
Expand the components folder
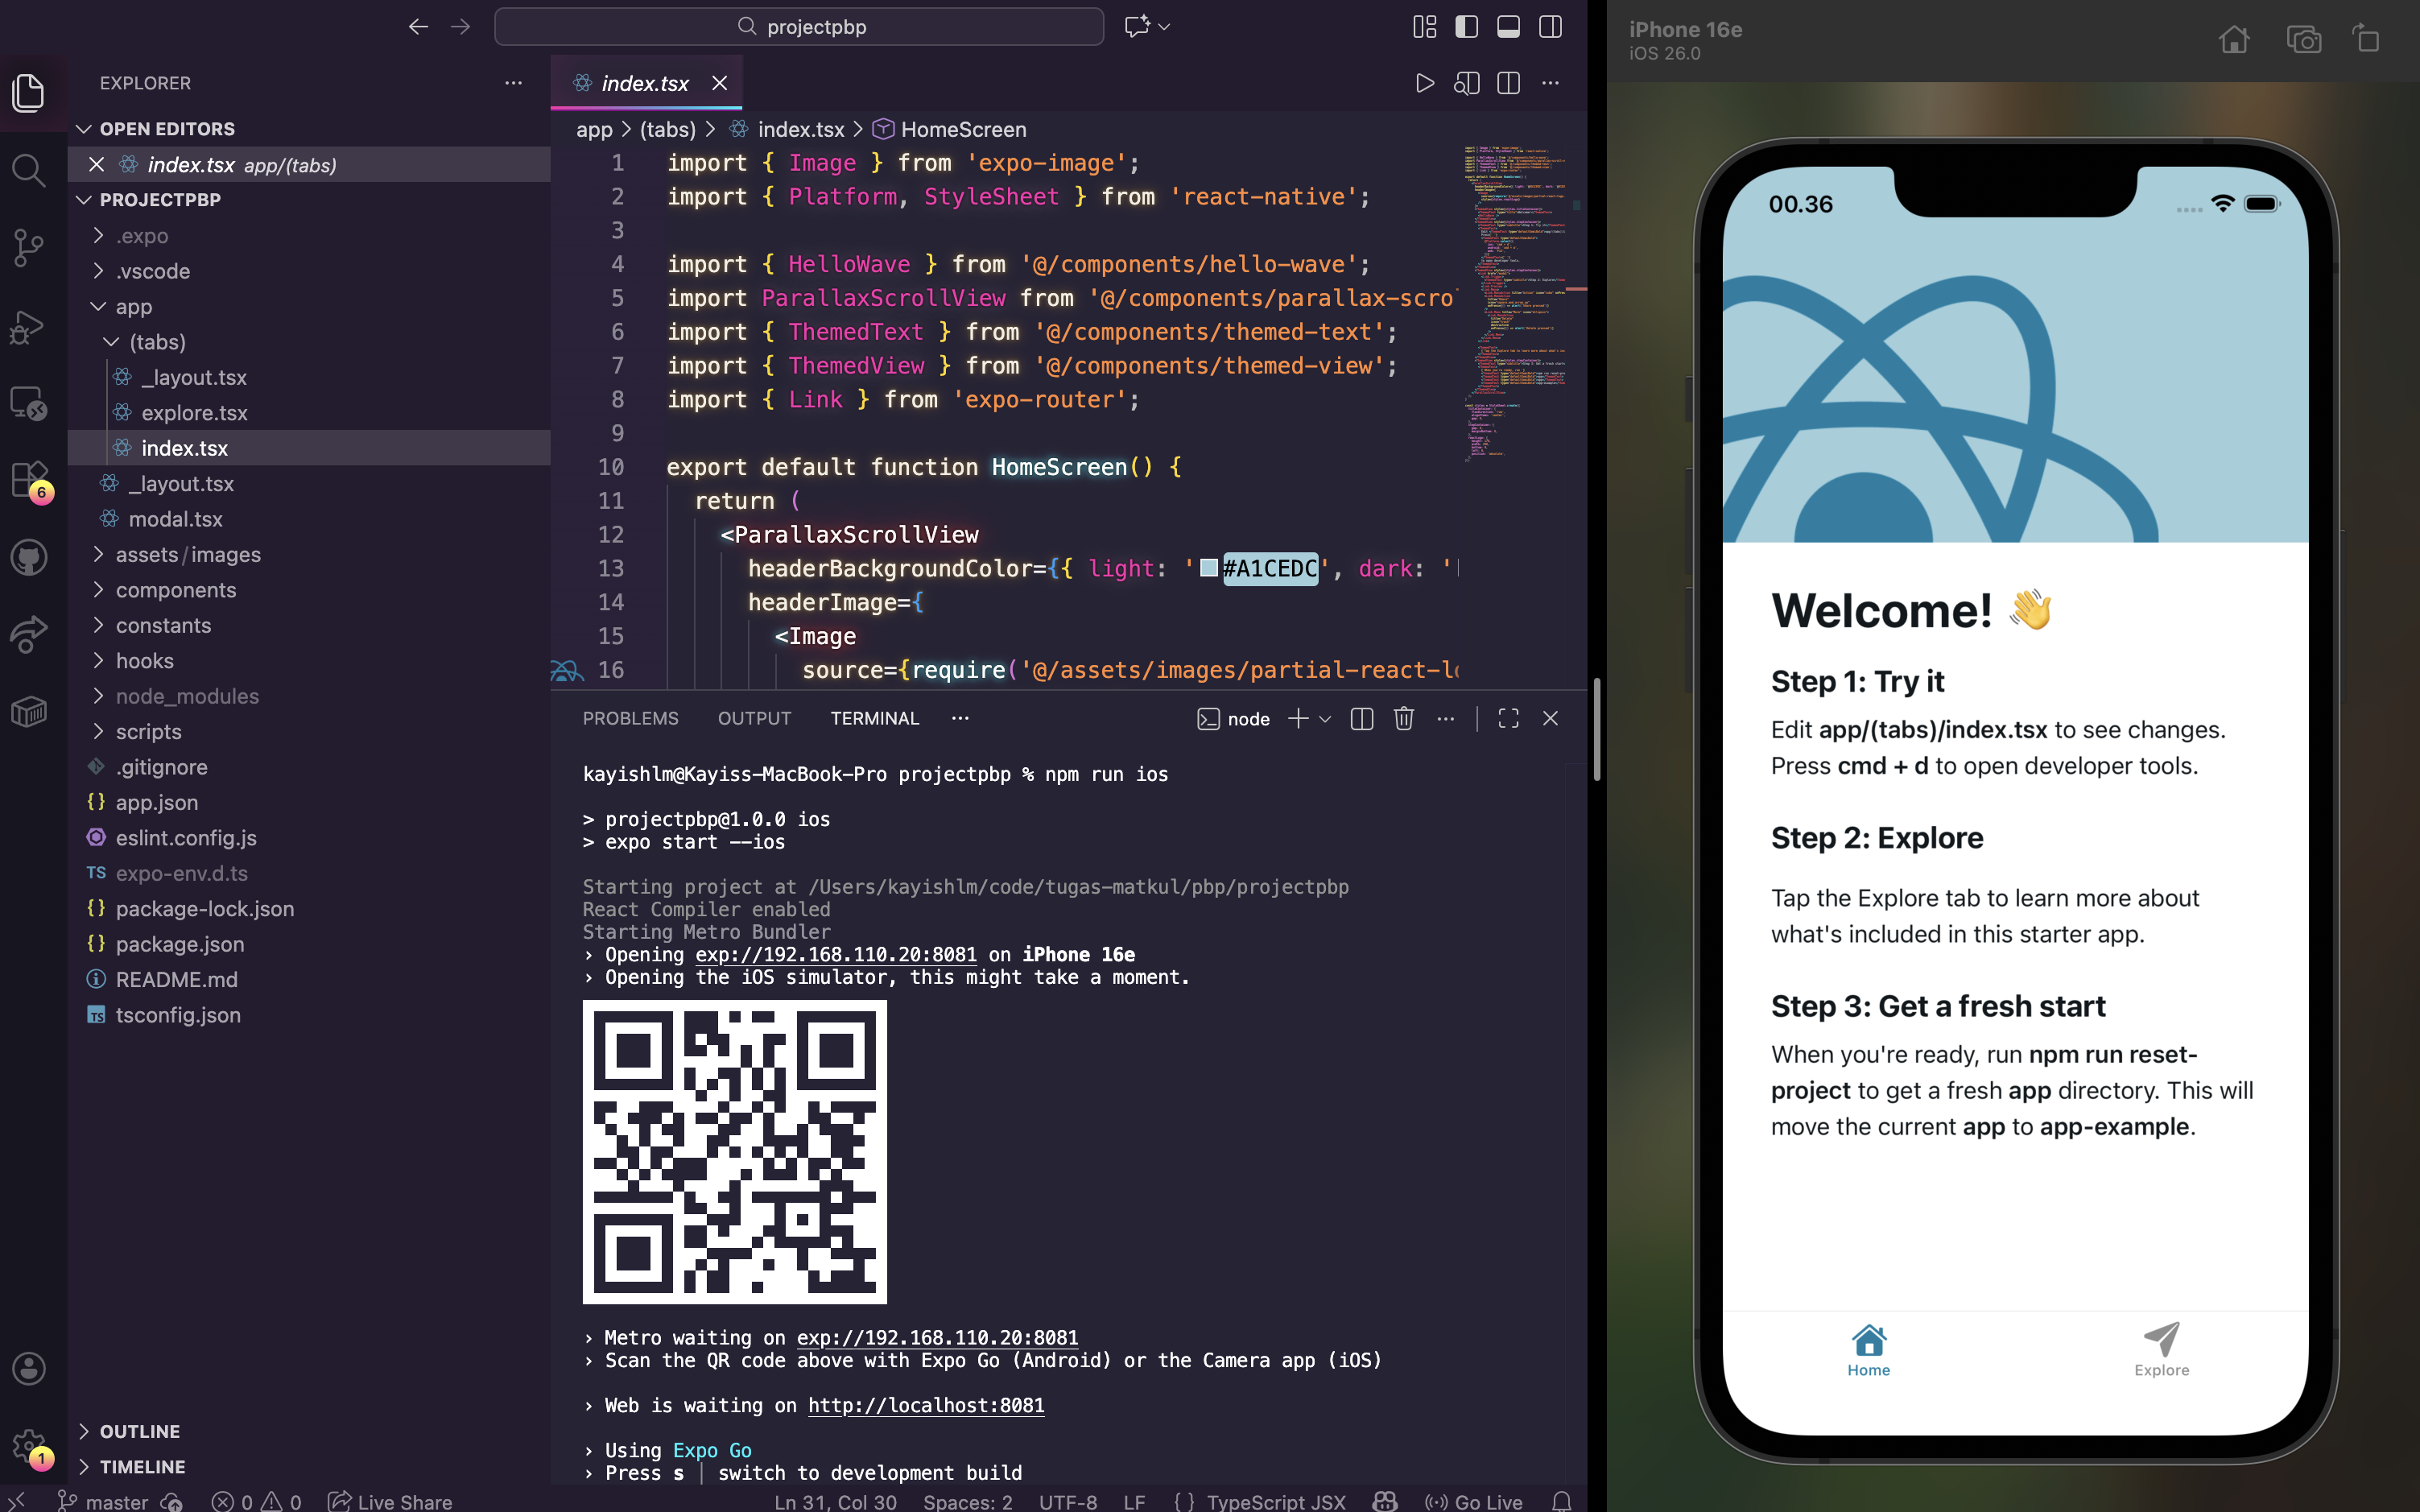pos(175,590)
